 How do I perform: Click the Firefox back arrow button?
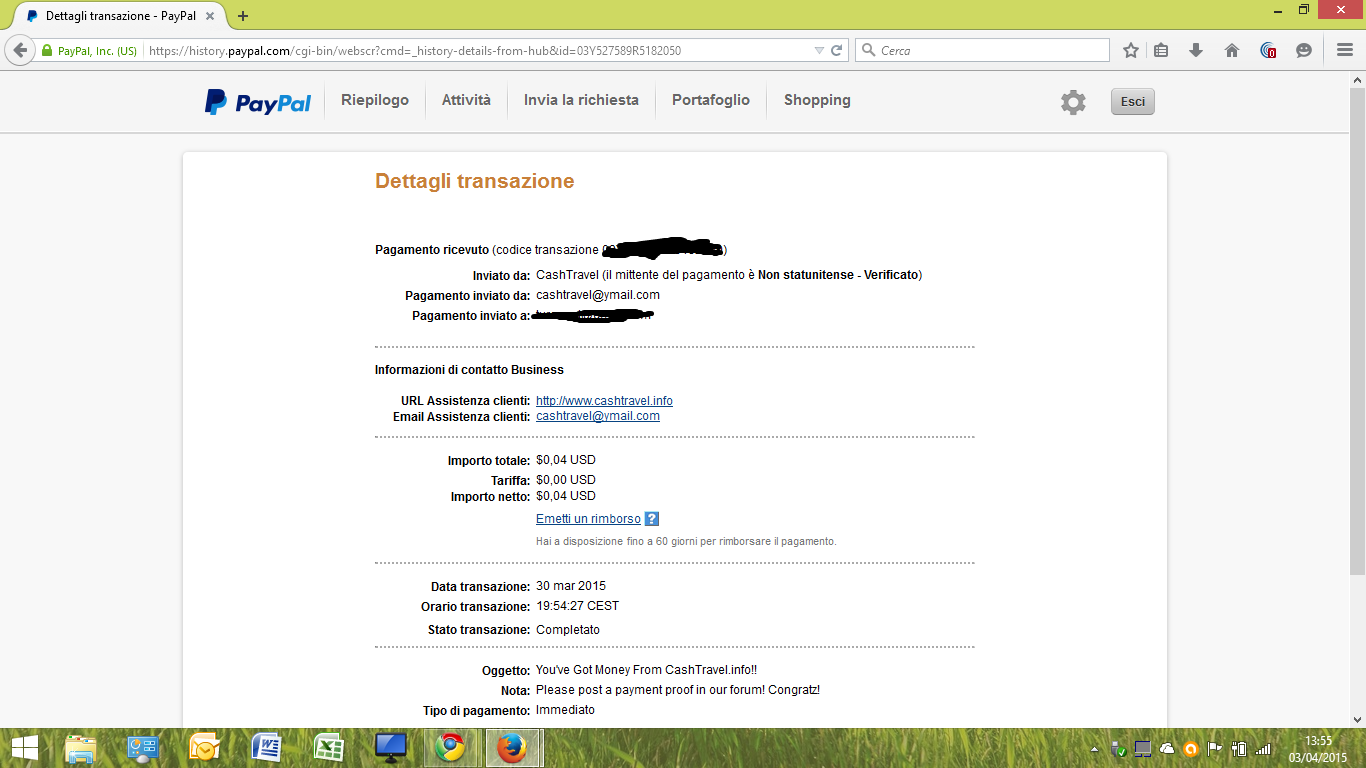19,50
